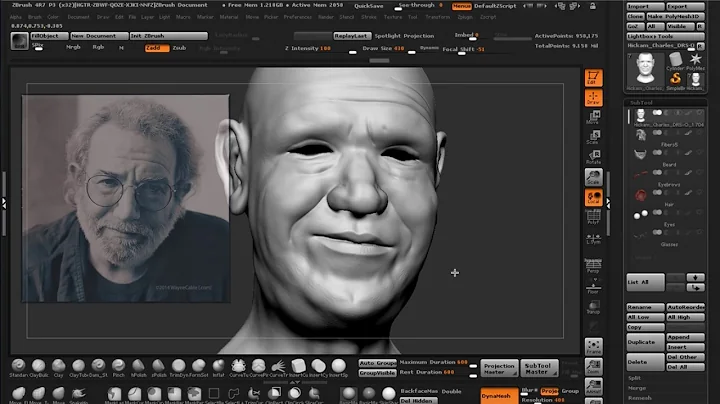Click the QuickSave button
The height and width of the screenshot is (404, 720).
tap(369, 6)
